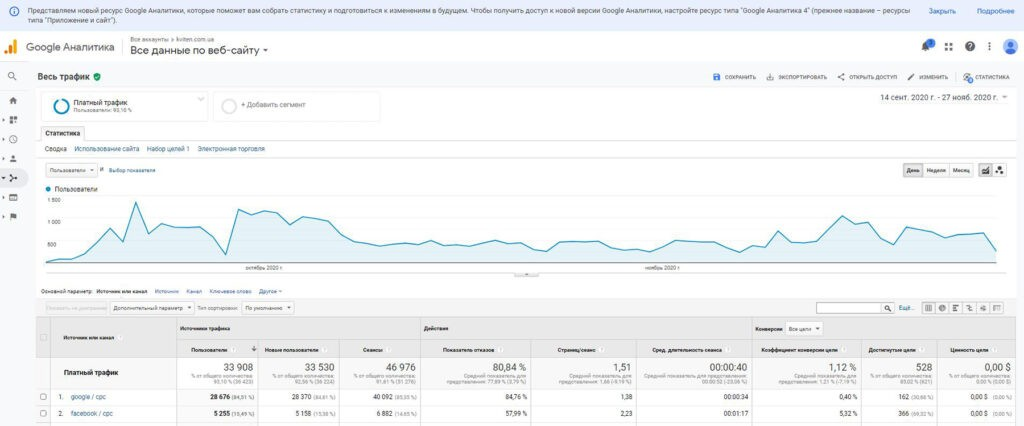The image size is (1024, 426).
Task: Go to Home in the sidebar
Action: point(13,101)
